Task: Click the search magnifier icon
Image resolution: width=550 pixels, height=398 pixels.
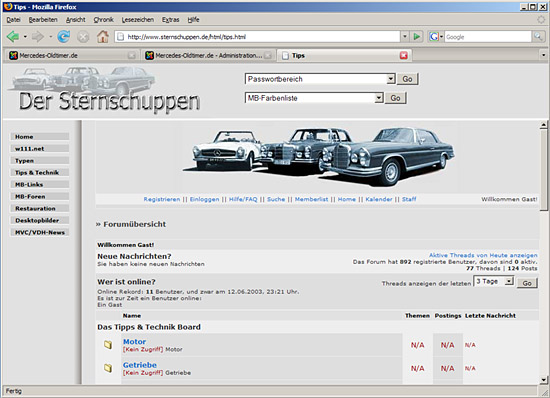Action: pos(538,36)
